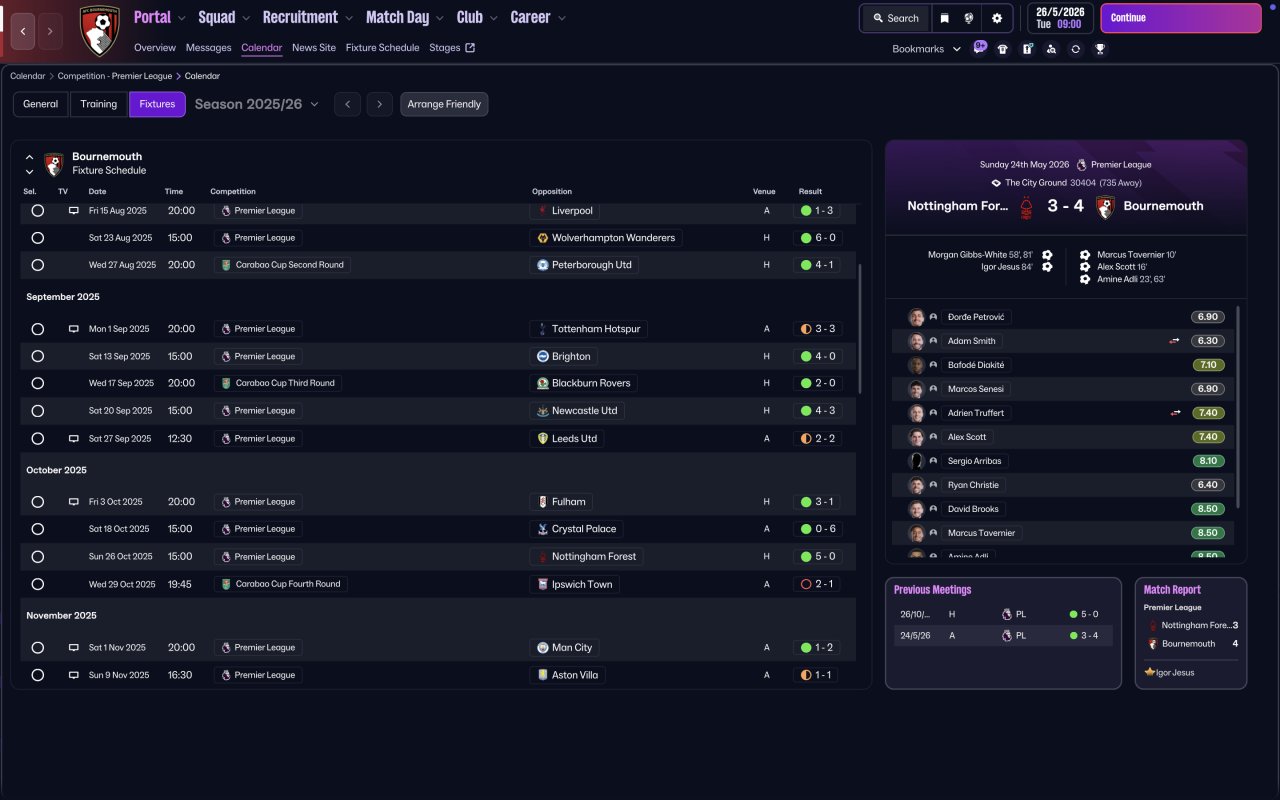Click the trophy icon in bookmarks bar
Image resolution: width=1280 pixels, height=800 pixels.
click(x=1100, y=49)
